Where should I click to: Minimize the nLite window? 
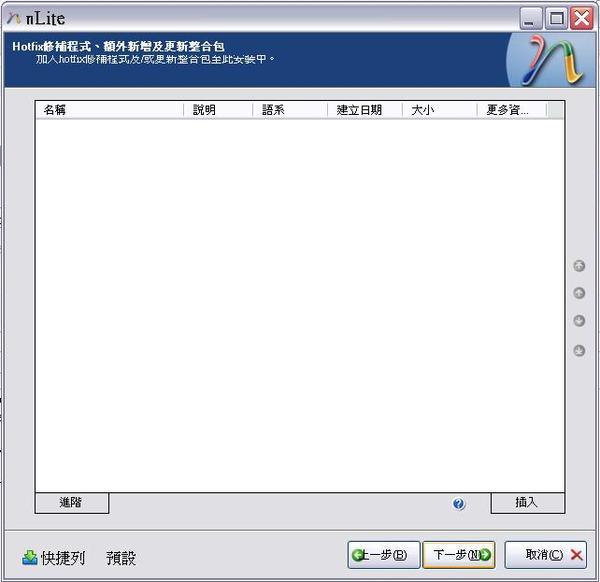[531, 18]
